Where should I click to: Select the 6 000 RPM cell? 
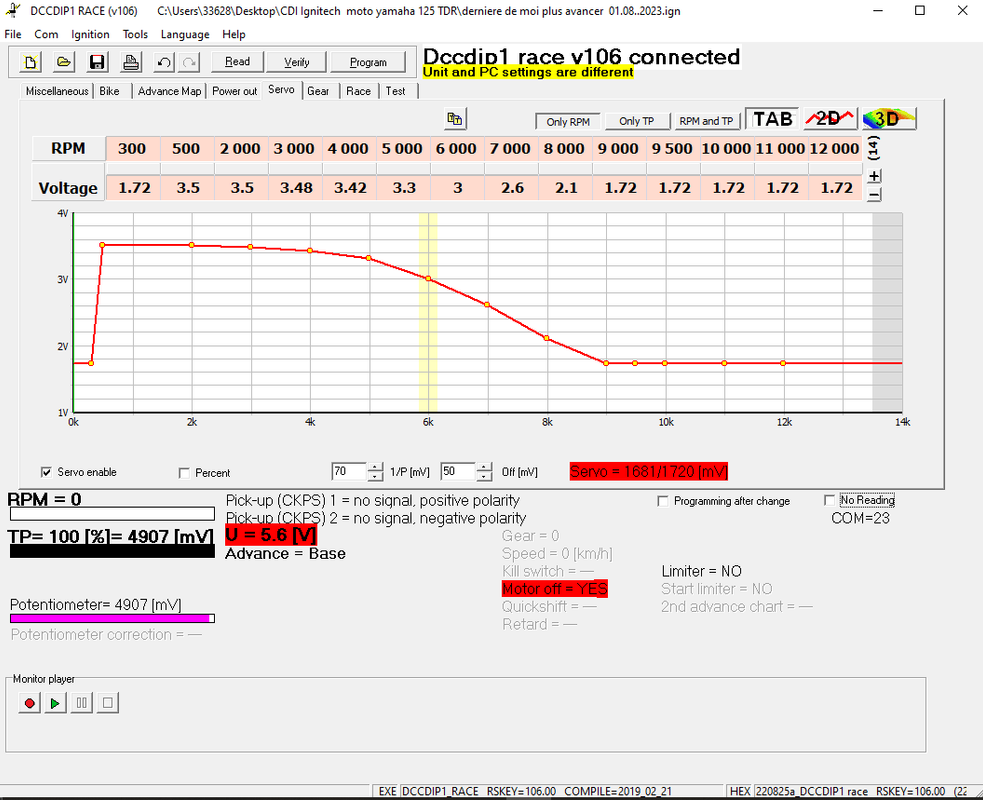(456, 149)
